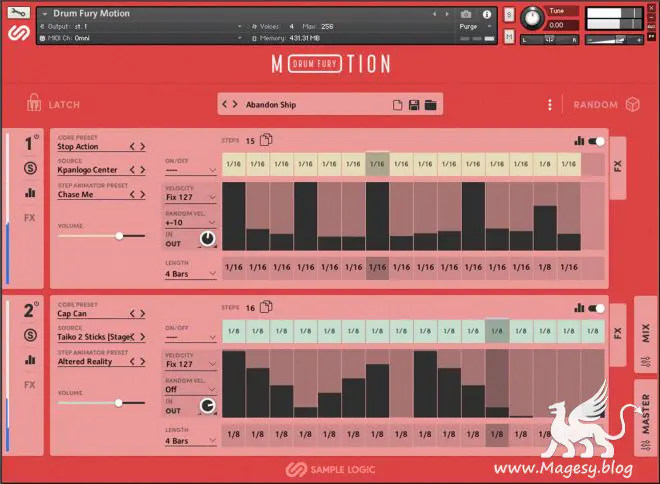Click bar graph icon above core 2 sequencer
This screenshot has width=660, height=484.
click(579, 308)
